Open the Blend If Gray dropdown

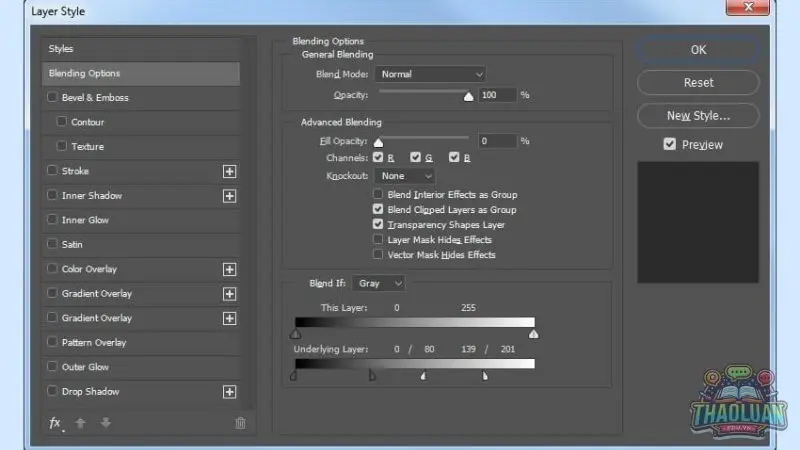pos(378,283)
